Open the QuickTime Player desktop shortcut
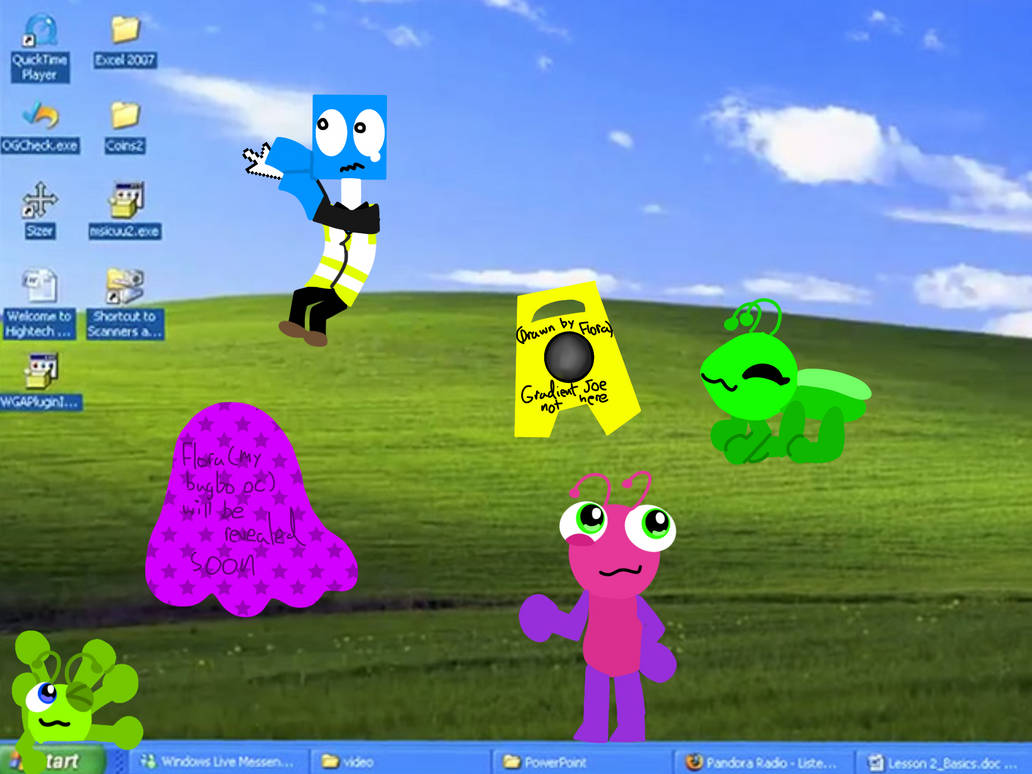This screenshot has height=774, width=1032. coord(39,48)
